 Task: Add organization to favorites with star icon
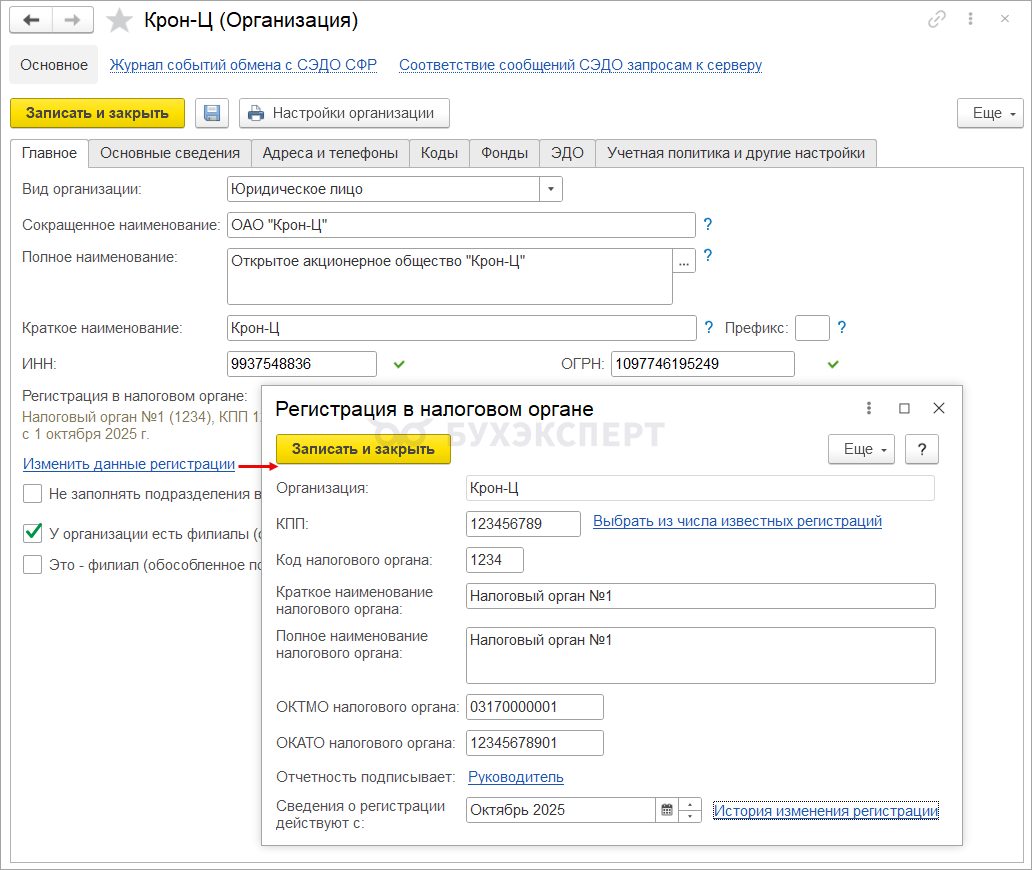pyautogui.click(x=119, y=21)
